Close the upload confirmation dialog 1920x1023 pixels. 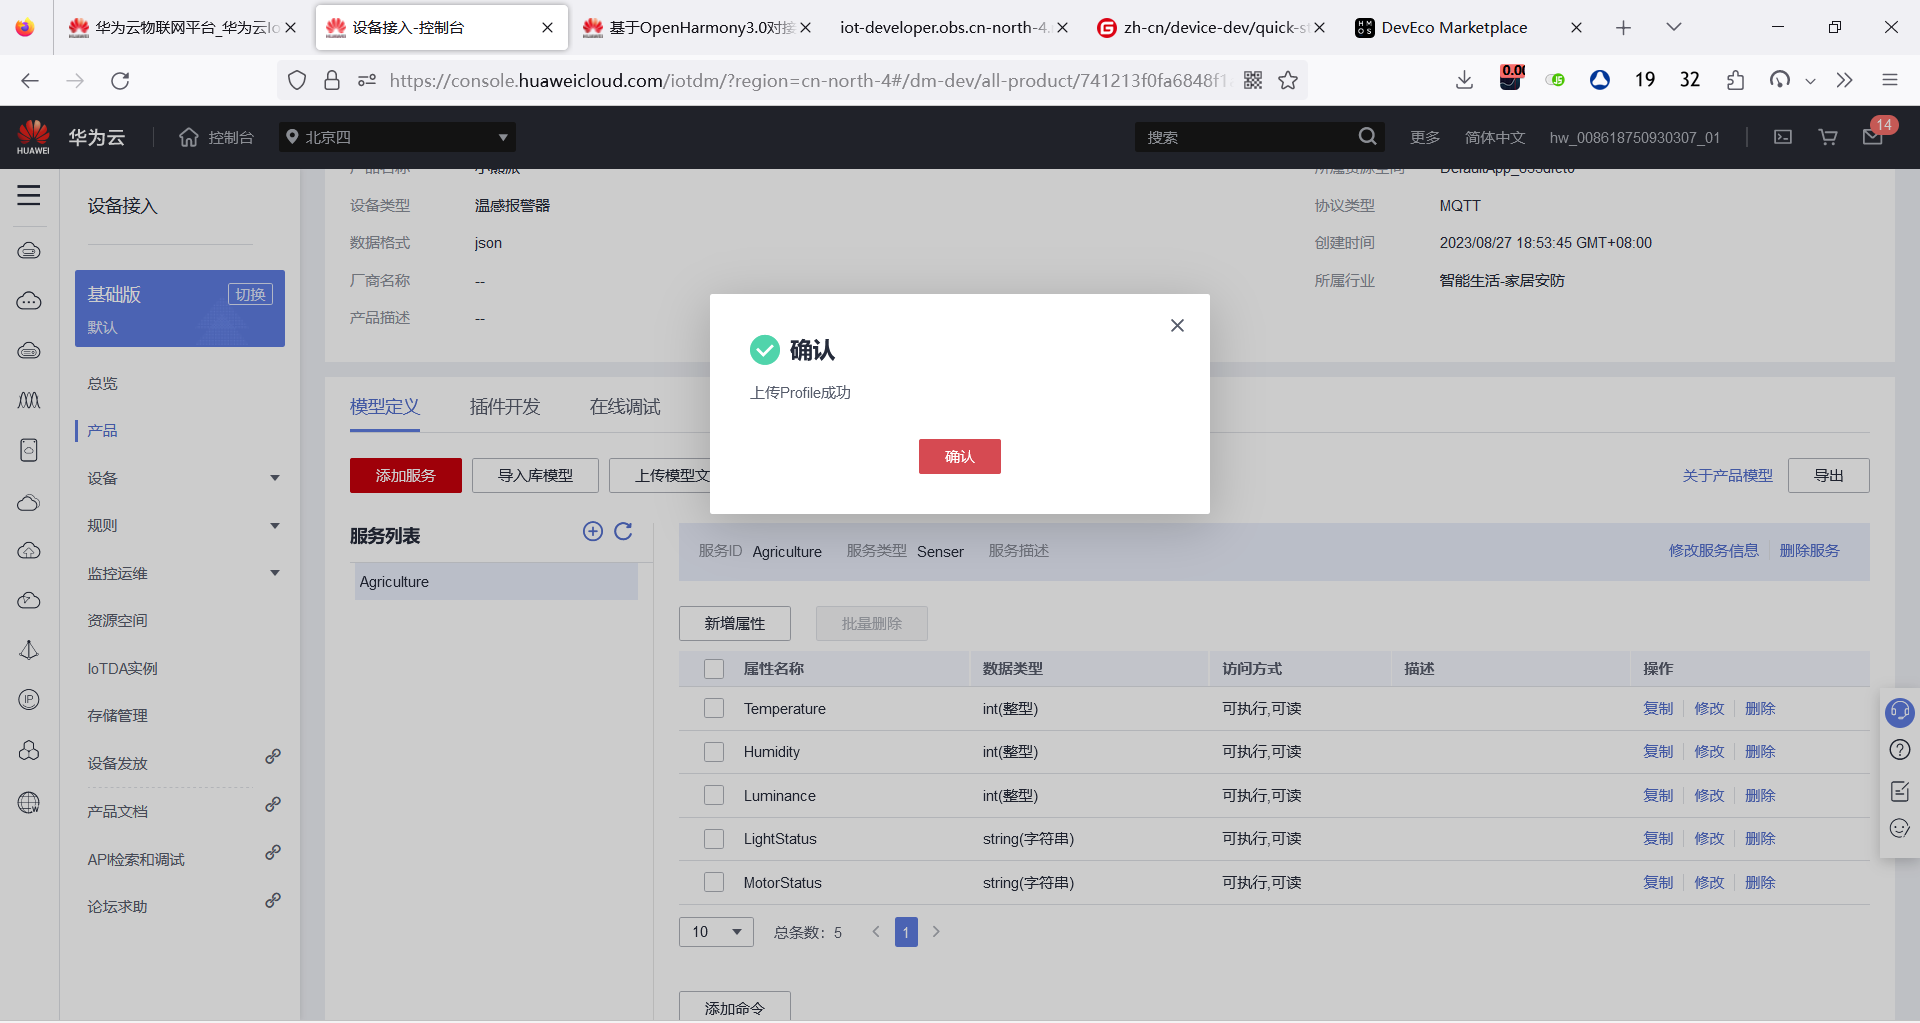[1177, 325]
